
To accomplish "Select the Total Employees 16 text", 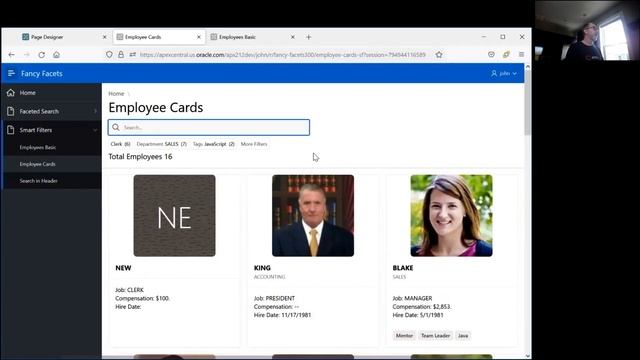I will (140, 157).
